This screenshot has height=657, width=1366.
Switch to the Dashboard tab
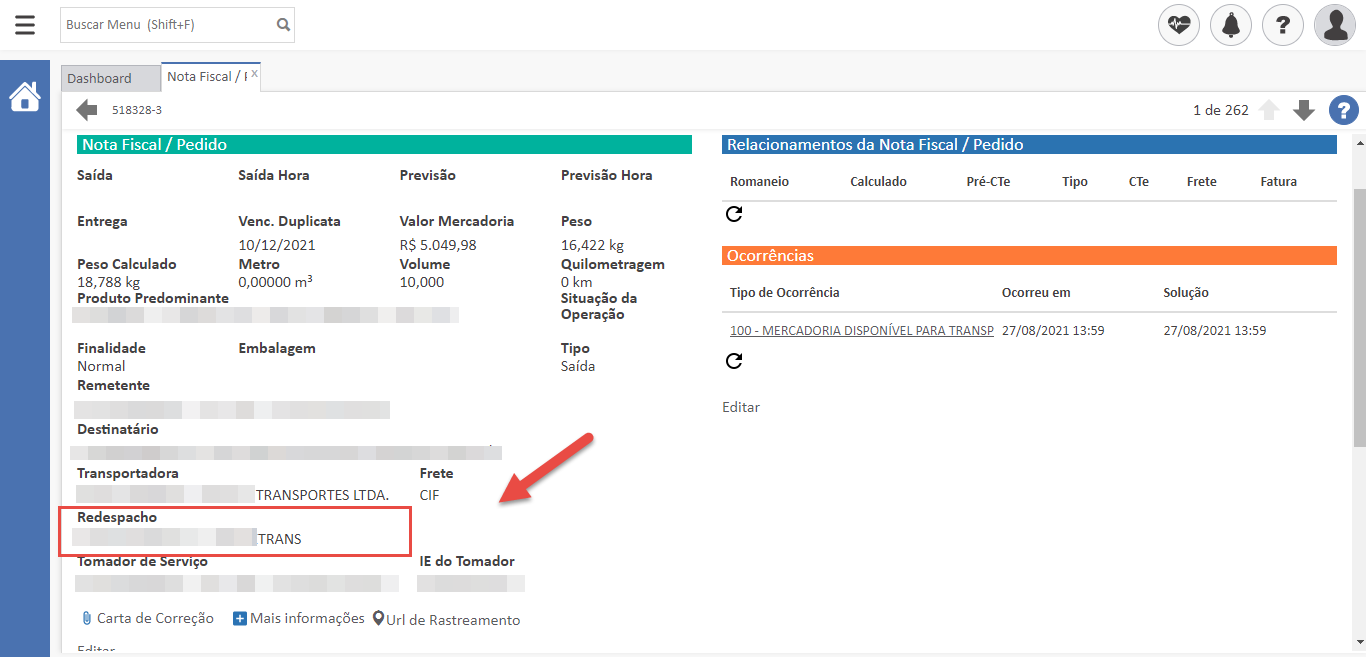coord(100,78)
